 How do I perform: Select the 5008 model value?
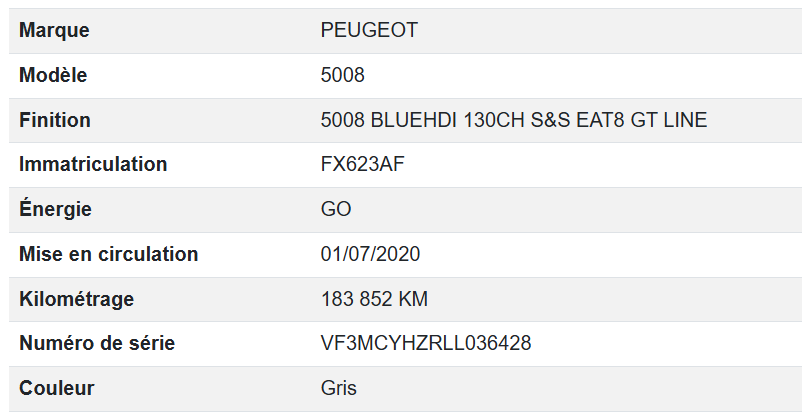[x=342, y=76]
